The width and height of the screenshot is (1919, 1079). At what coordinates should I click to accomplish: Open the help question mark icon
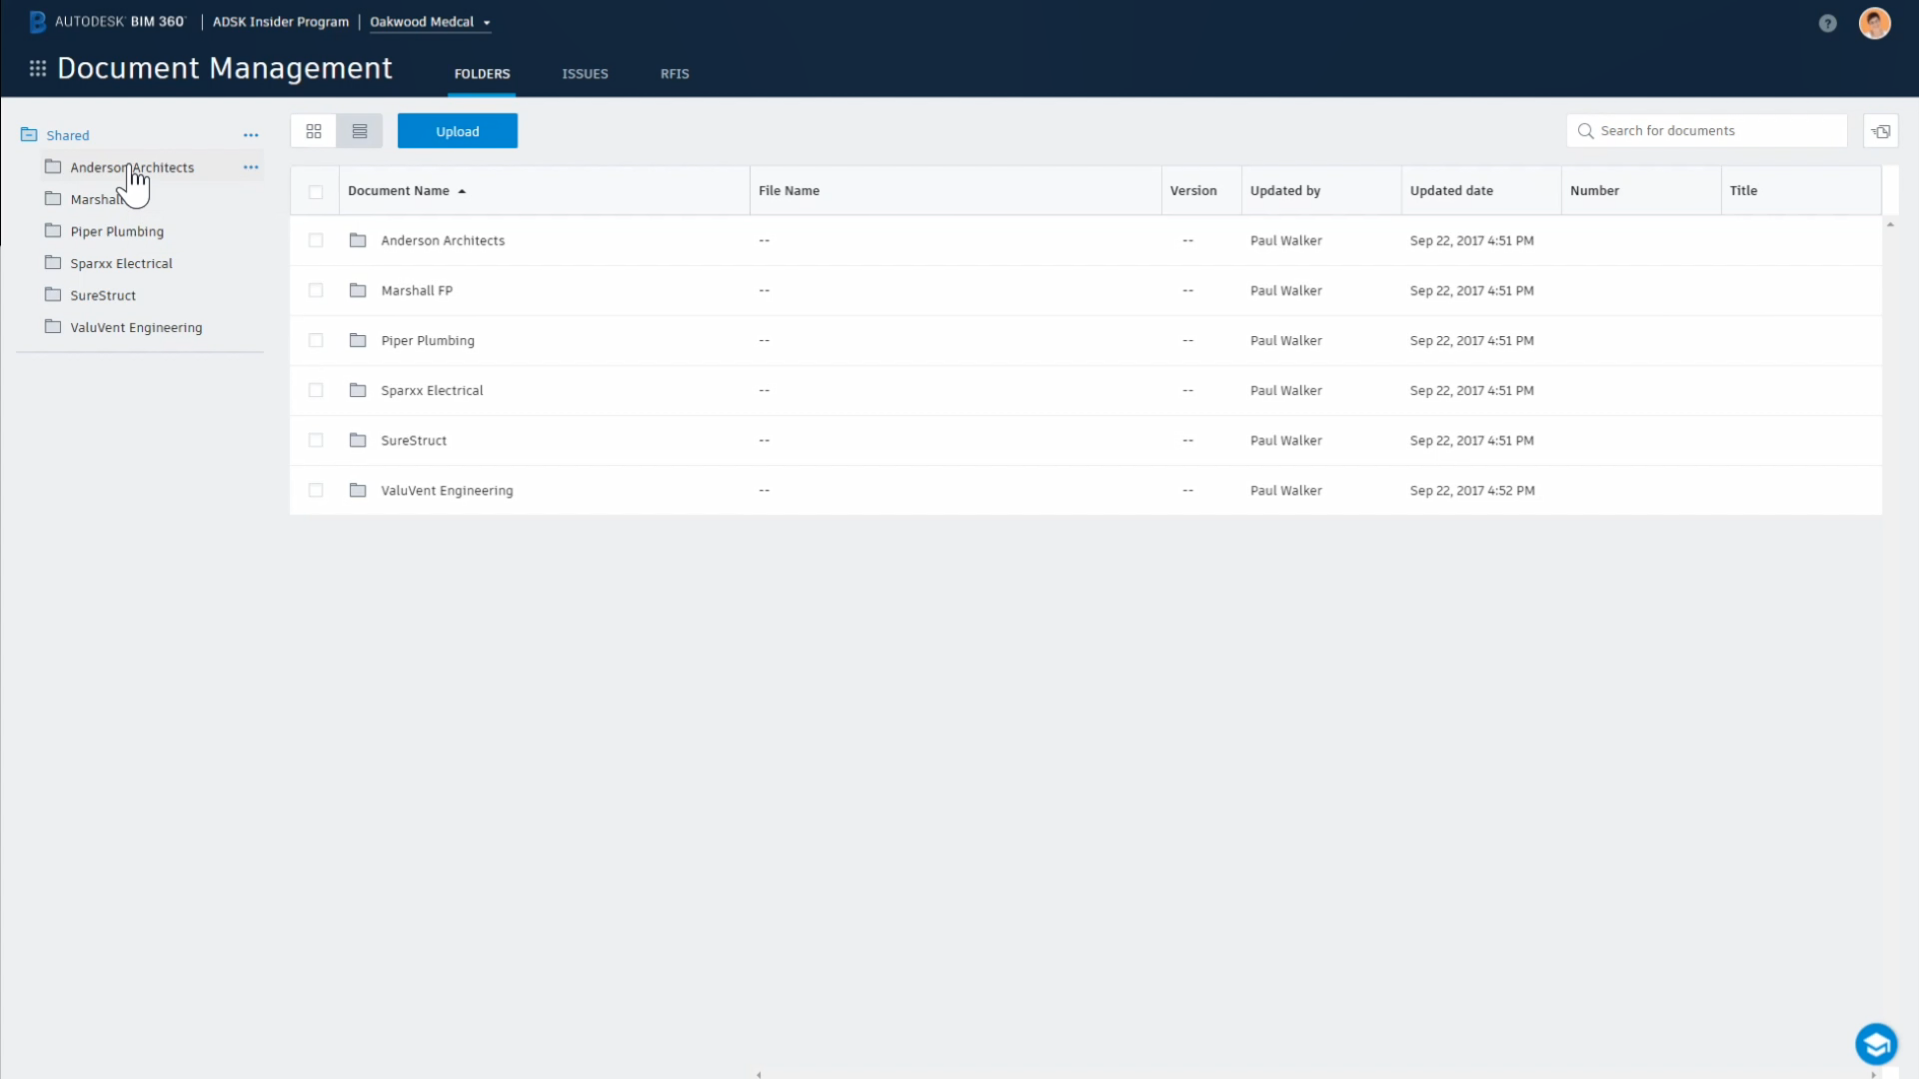point(1828,23)
